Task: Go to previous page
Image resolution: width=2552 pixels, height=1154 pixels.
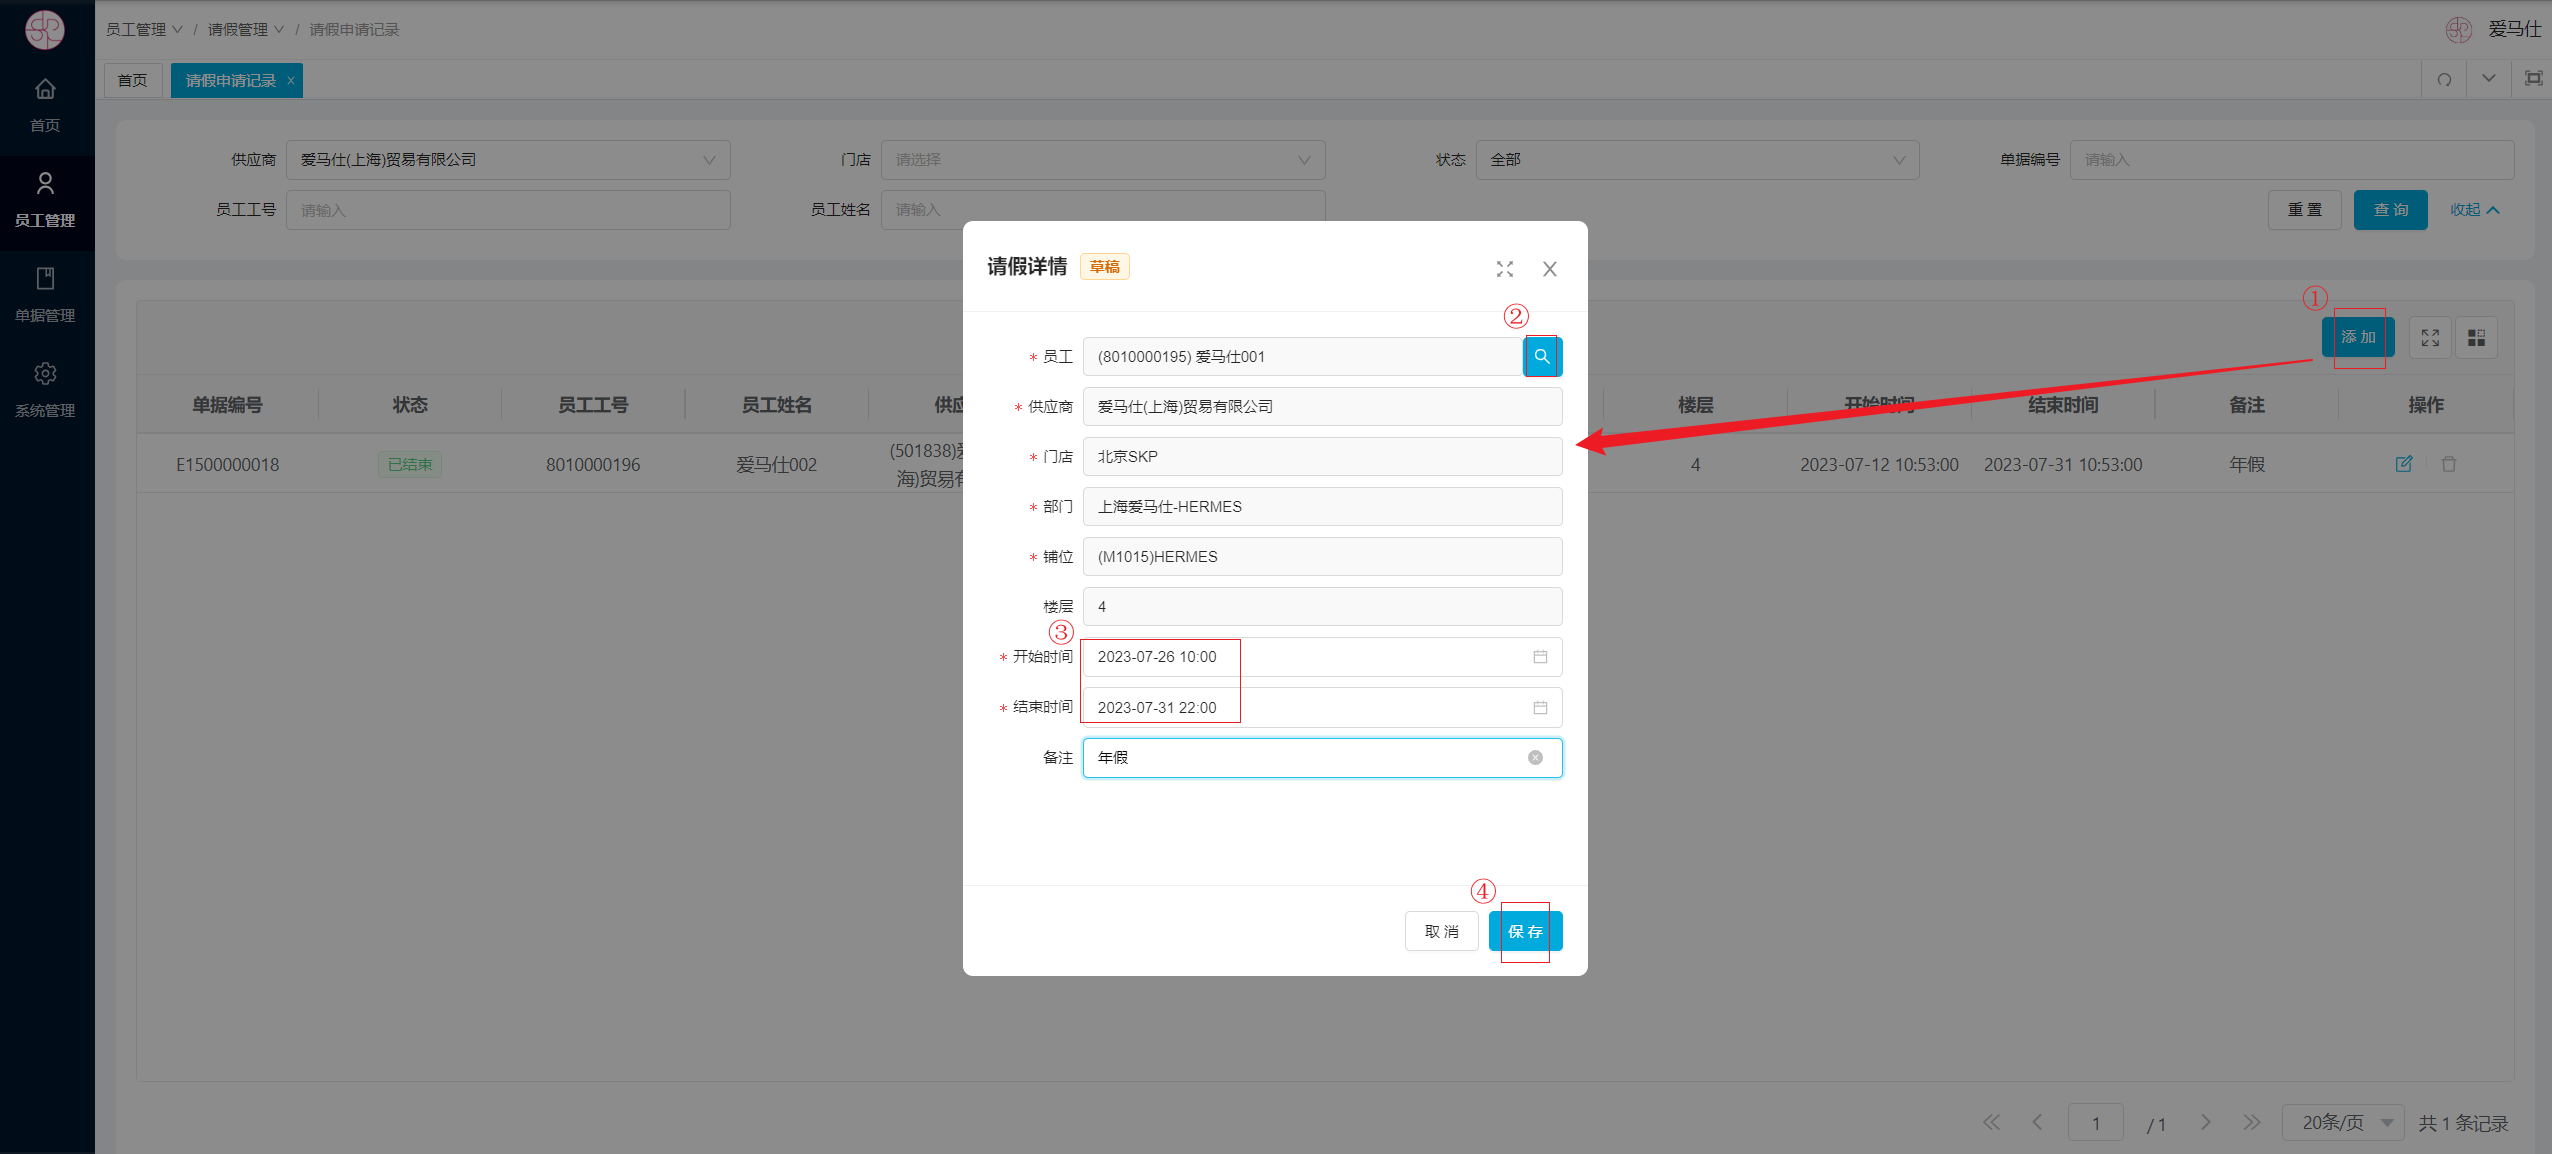Action: (x=2037, y=1123)
